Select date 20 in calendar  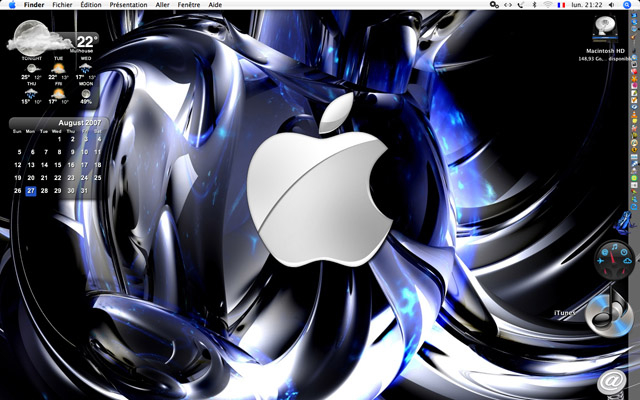(31, 178)
